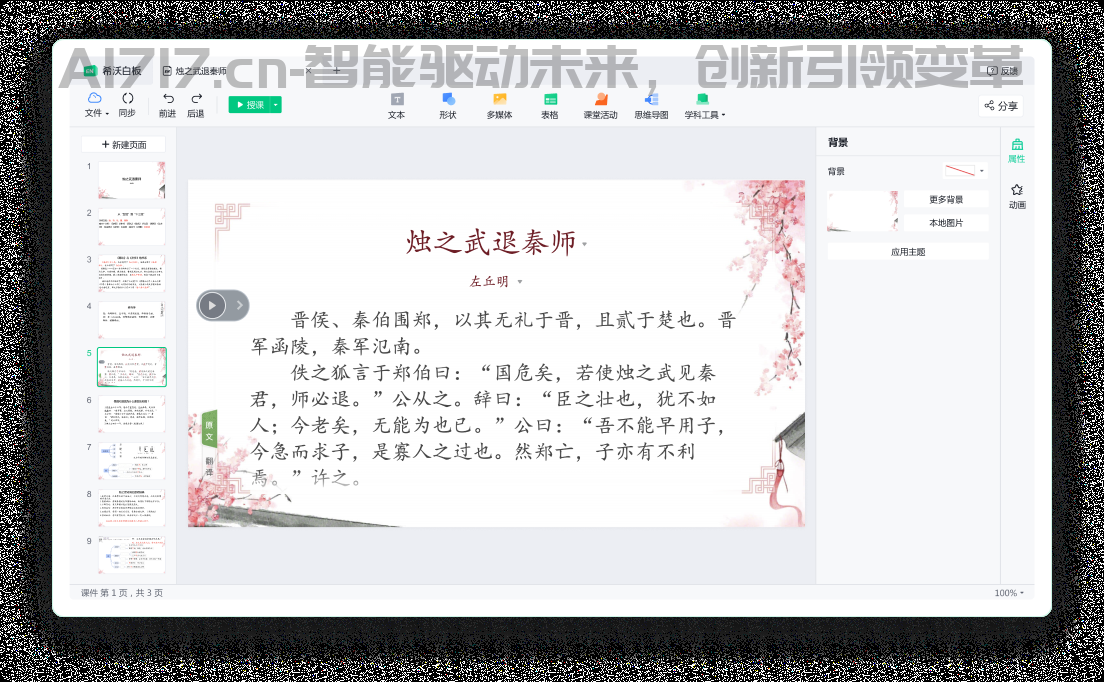The image size is (1104, 682).
Task: Expand the 学科工具 subject tools menu
Action: coord(704,106)
